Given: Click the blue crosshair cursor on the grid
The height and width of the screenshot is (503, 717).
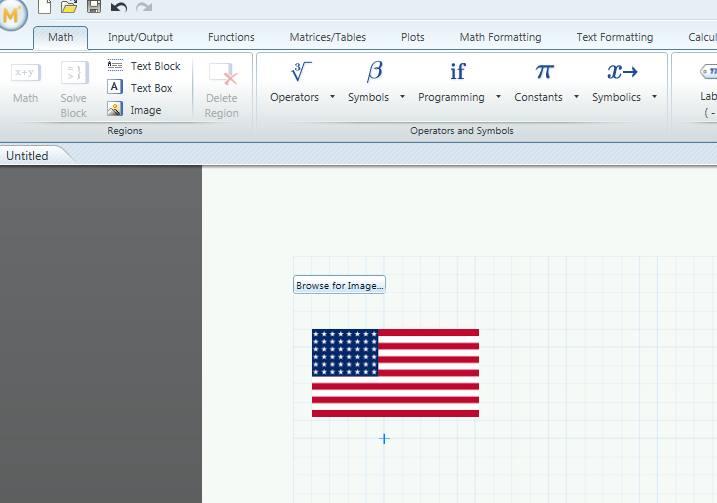Looking at the screenshot, I should tap(384, 439).
